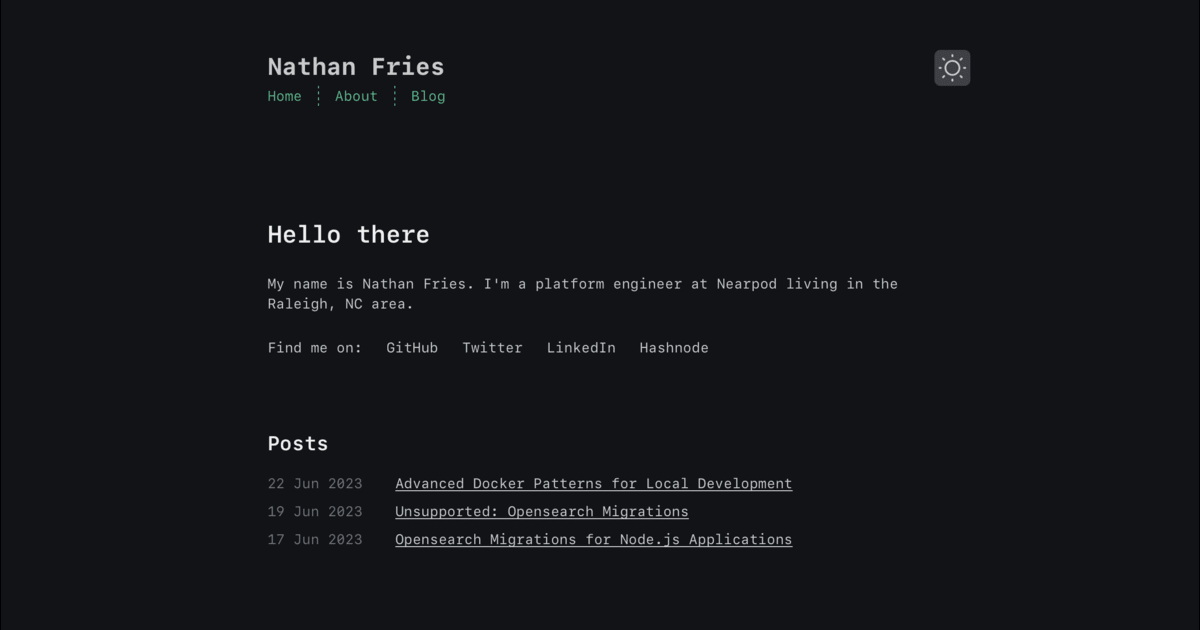
Task: Open Nathan's GitHub profile
Action: click(x=411, y=347)
